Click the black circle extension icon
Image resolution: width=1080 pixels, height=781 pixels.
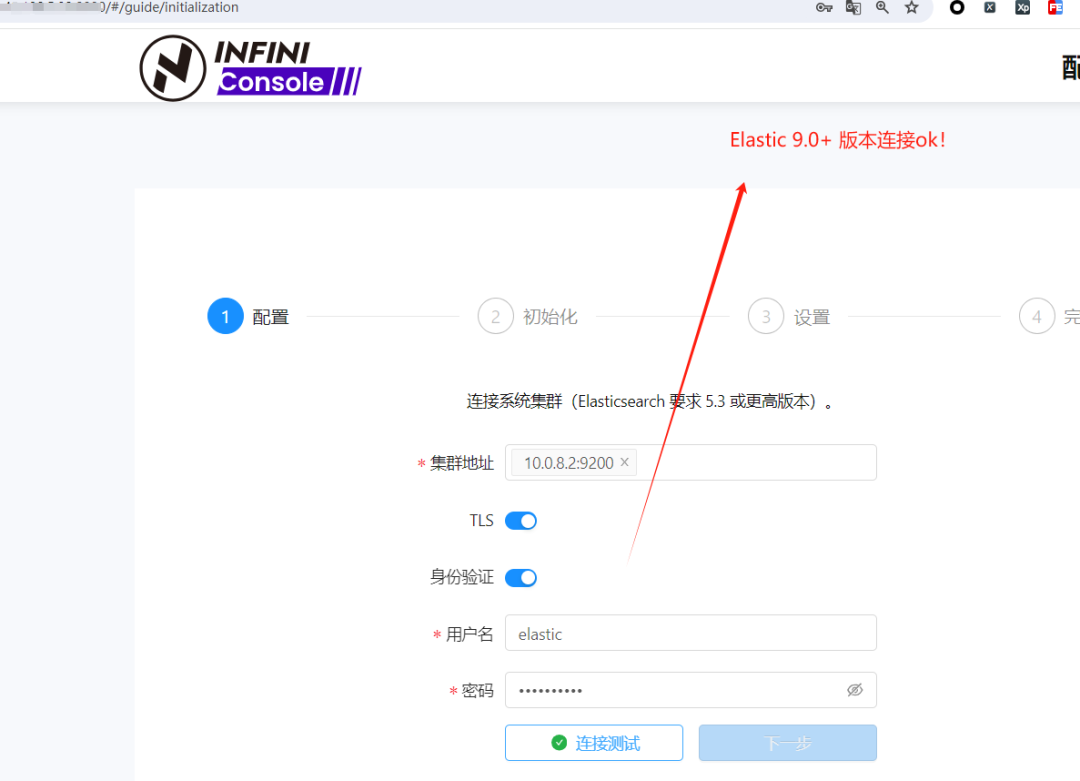point(957,8)
